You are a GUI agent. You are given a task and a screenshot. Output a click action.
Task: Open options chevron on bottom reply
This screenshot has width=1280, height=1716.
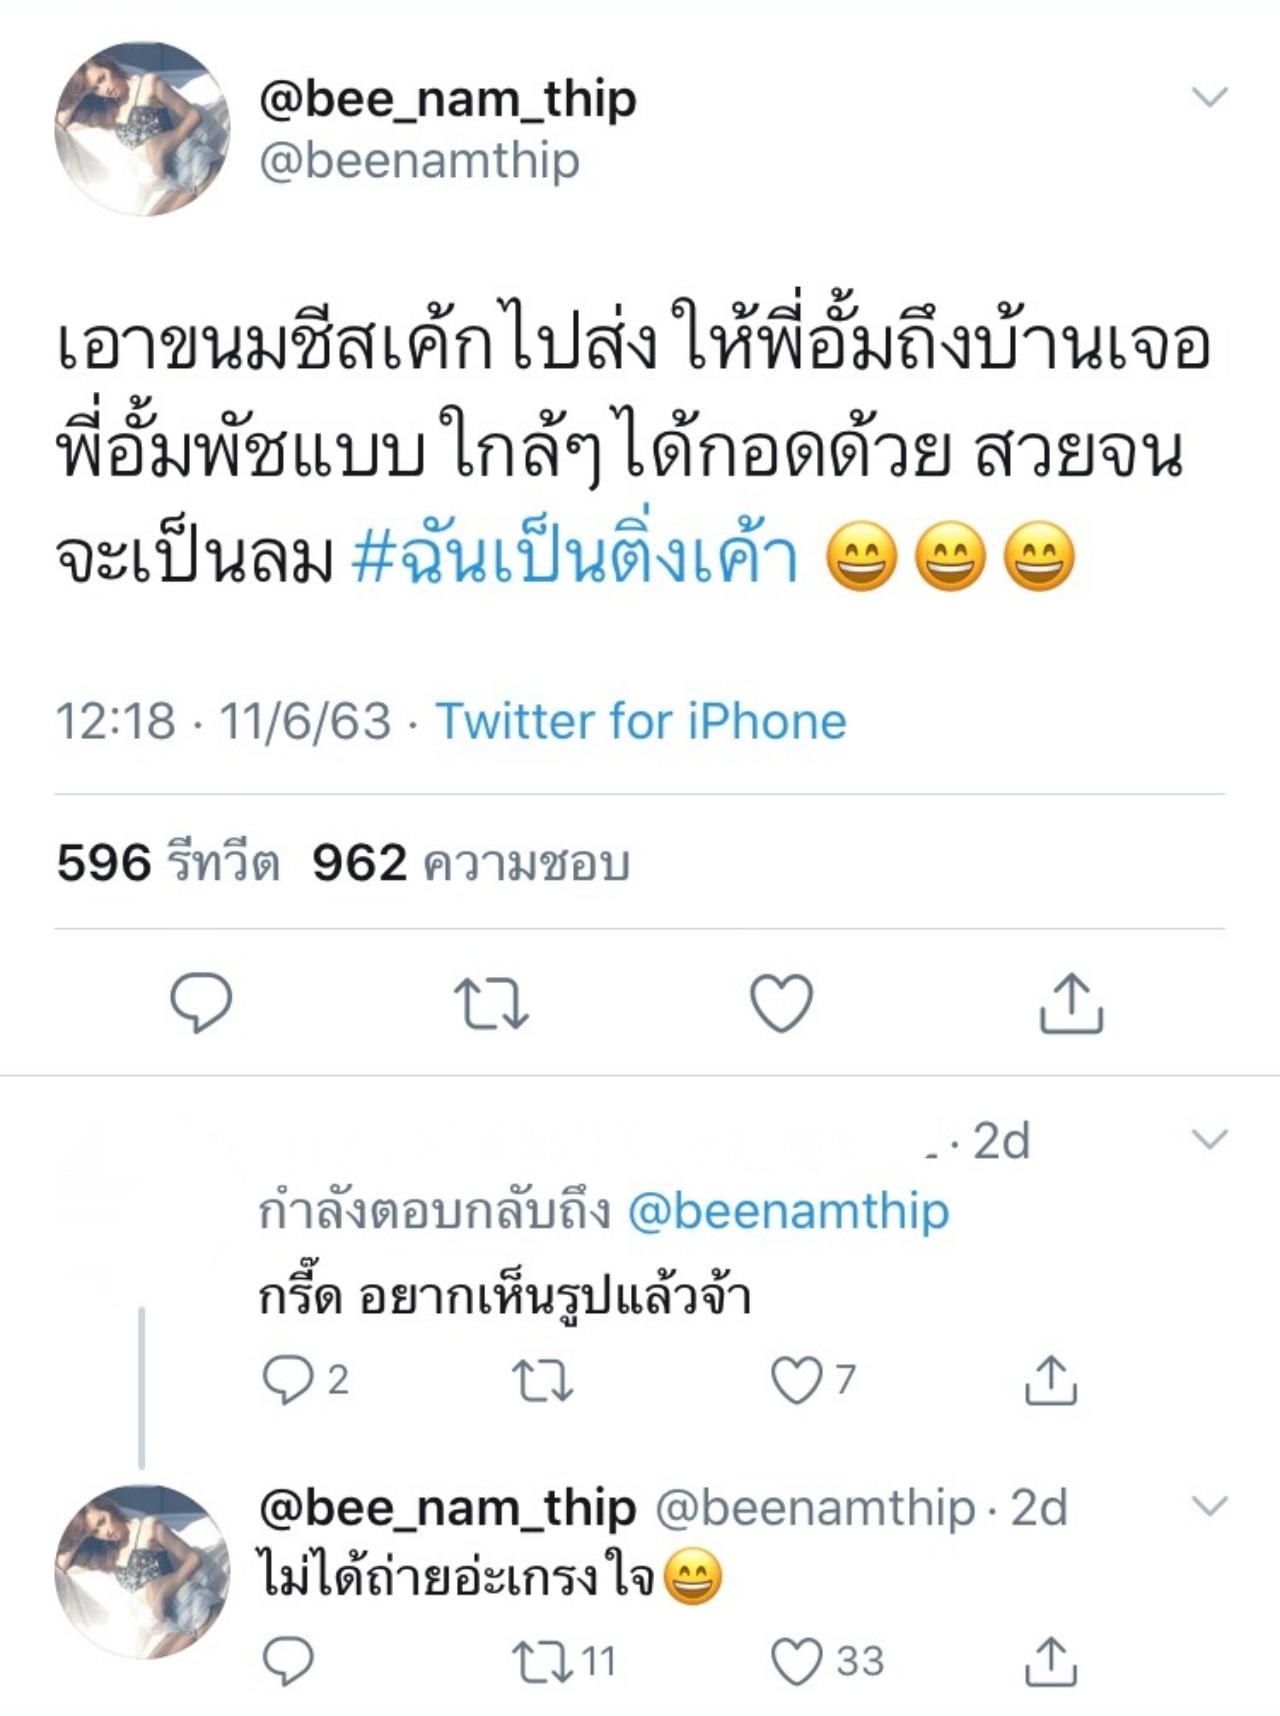(1210, 1506)
